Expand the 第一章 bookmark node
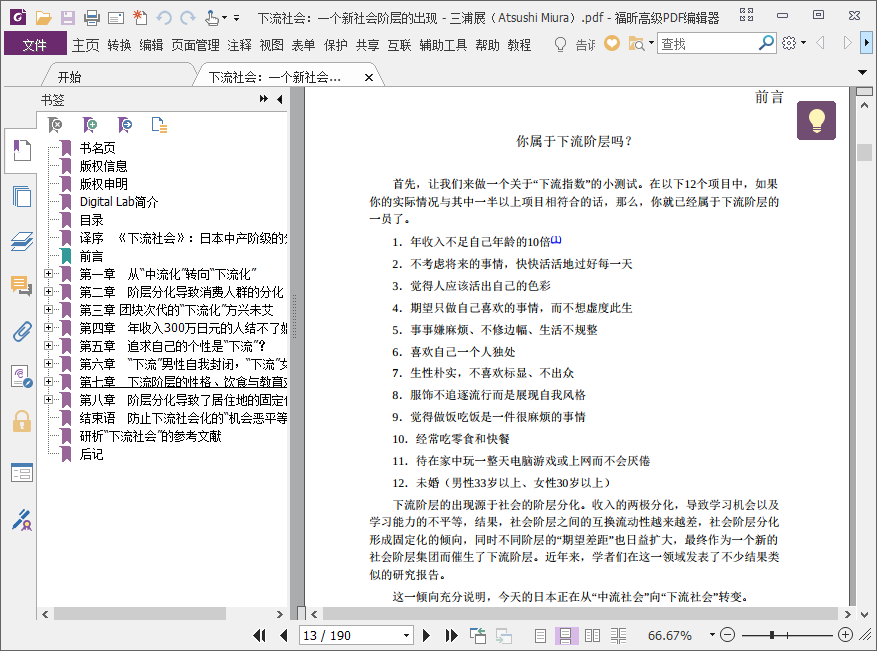Image resolution: width=877 pixels, height=651 pixels. coord(48,273)
